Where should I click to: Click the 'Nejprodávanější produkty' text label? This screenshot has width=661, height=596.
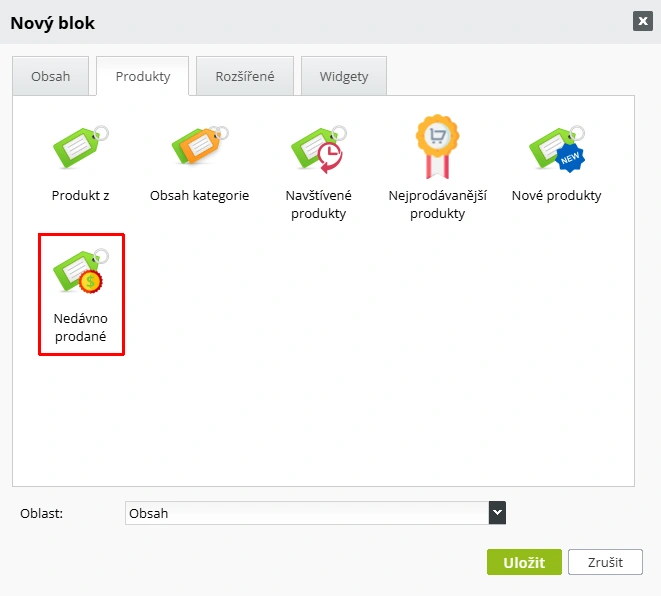click(437, 204)
